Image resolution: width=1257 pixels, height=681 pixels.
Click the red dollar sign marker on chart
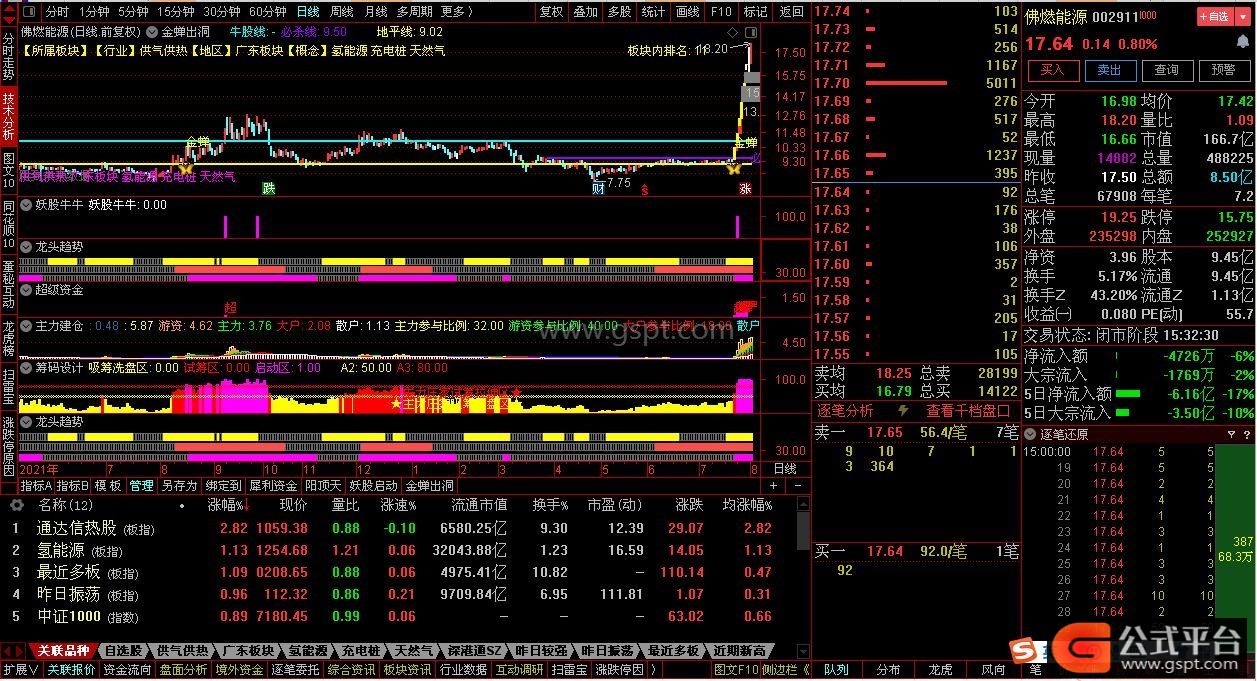point(645,189)
